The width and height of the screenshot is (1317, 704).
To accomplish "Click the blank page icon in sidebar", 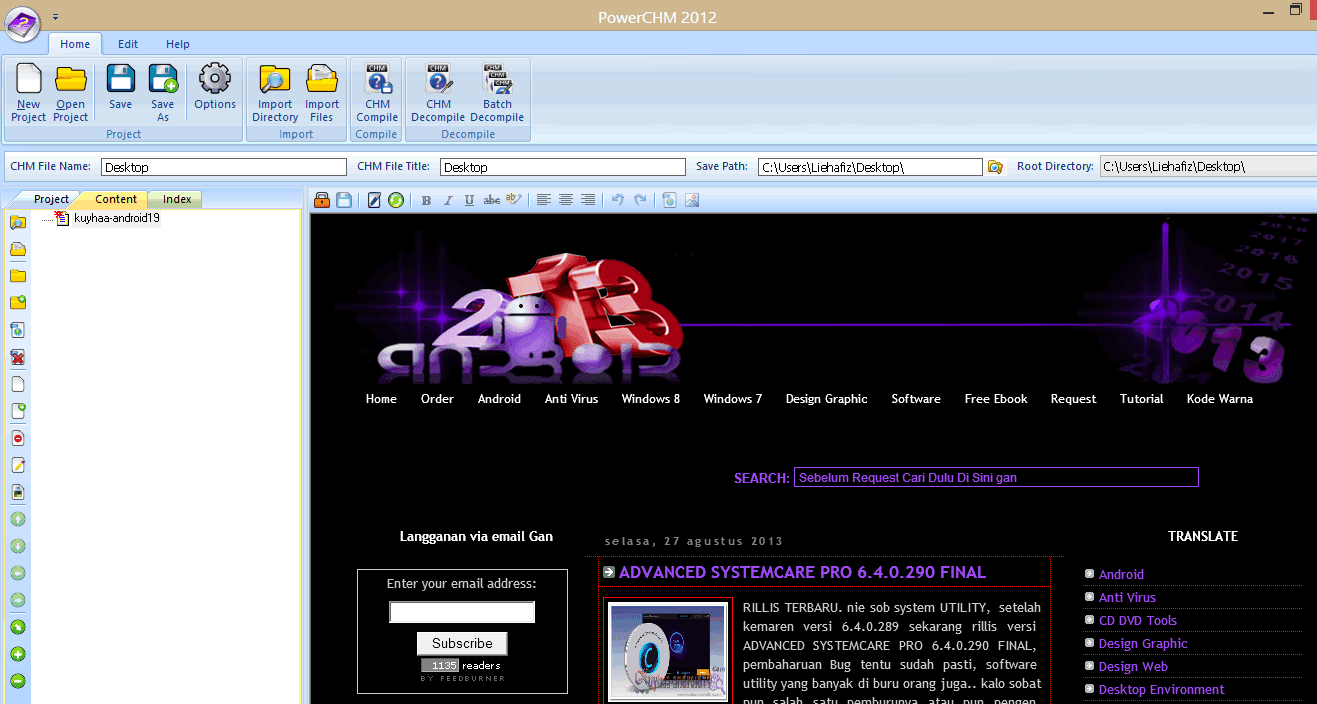I will (x=18, y=384).
